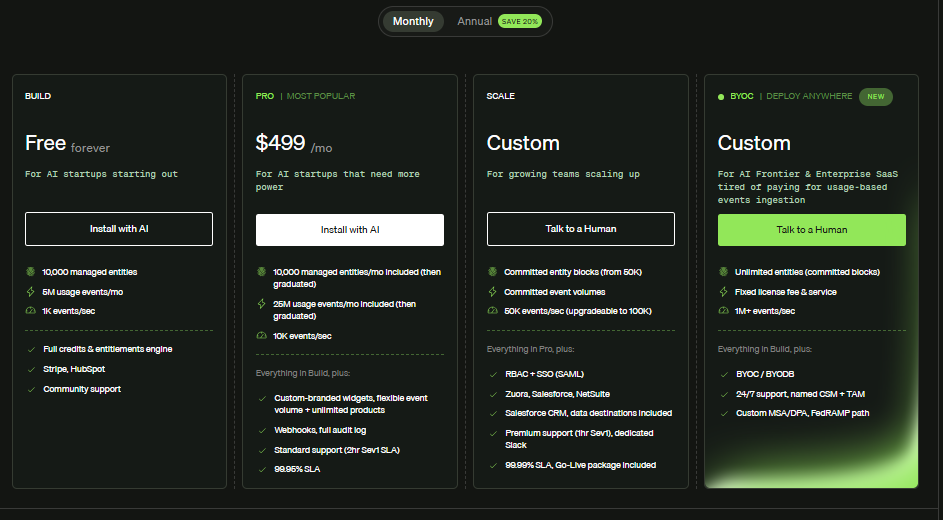Click speed gauge icon beside 1K events/sec

31,311
